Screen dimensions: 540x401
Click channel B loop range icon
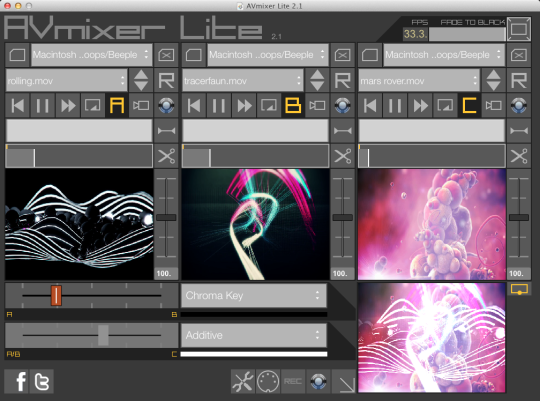(343, 131)
